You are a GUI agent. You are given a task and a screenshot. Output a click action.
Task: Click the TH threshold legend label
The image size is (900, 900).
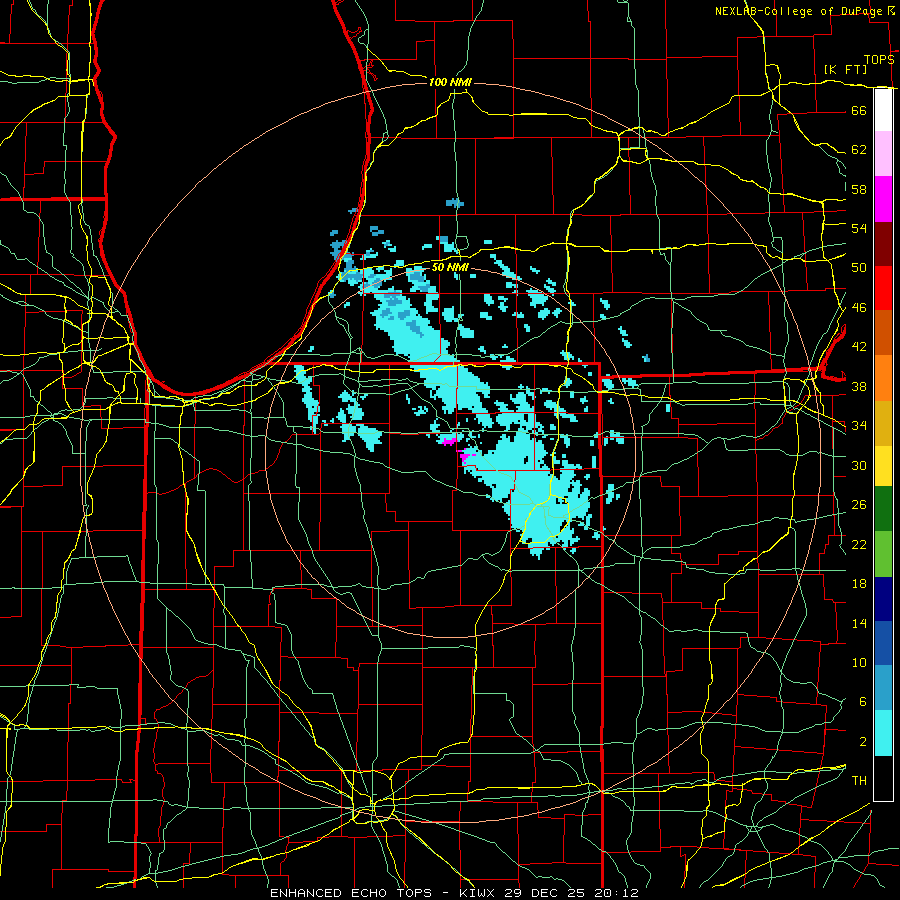coord(859,780)
